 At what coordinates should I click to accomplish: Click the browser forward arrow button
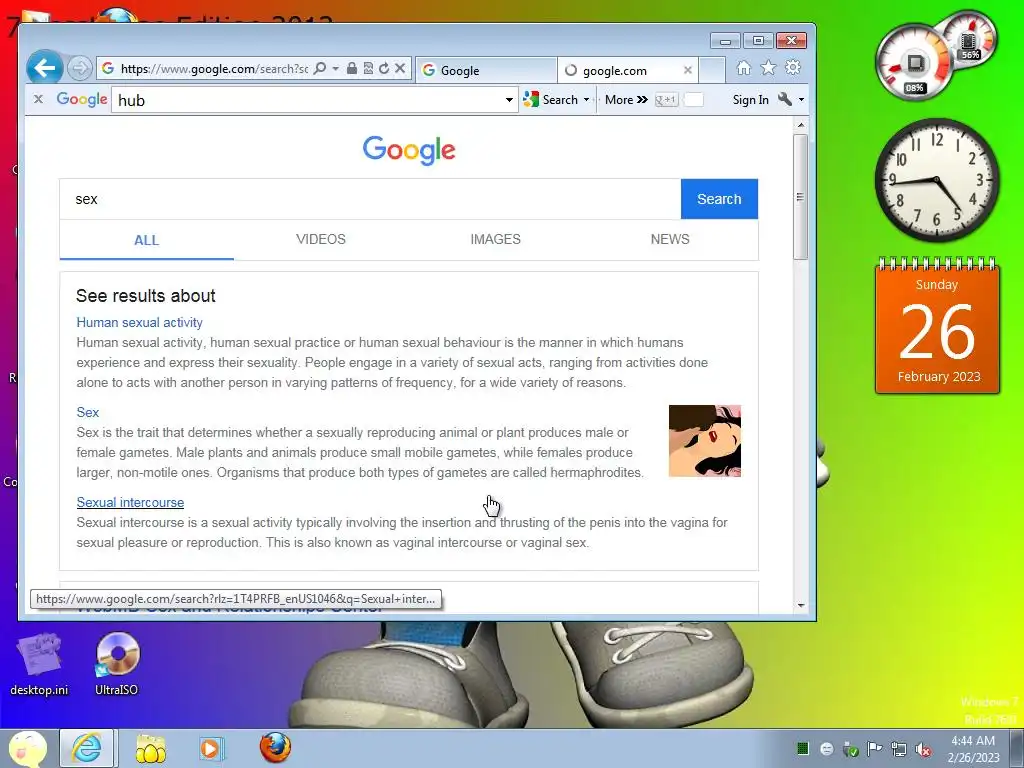[80, 68]
